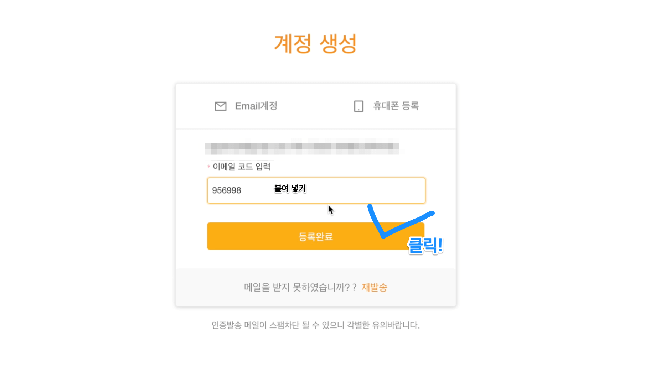
Task: Click the 메일을 받지 못하였습니까? text
Action: (297, 288)
